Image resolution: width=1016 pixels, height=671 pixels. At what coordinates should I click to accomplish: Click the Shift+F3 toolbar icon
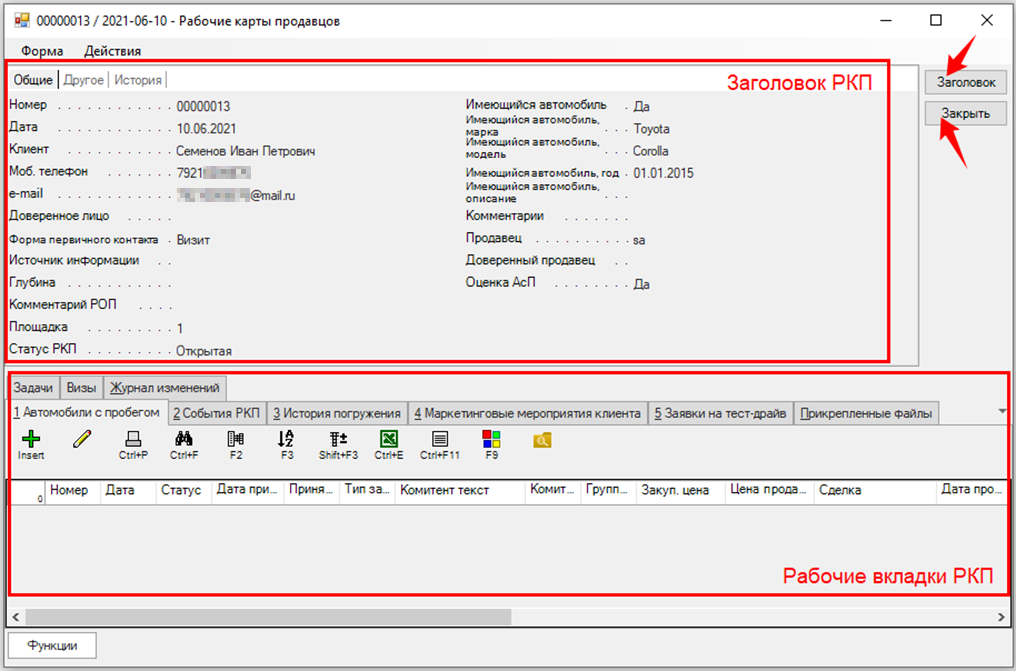pos(338,439)
